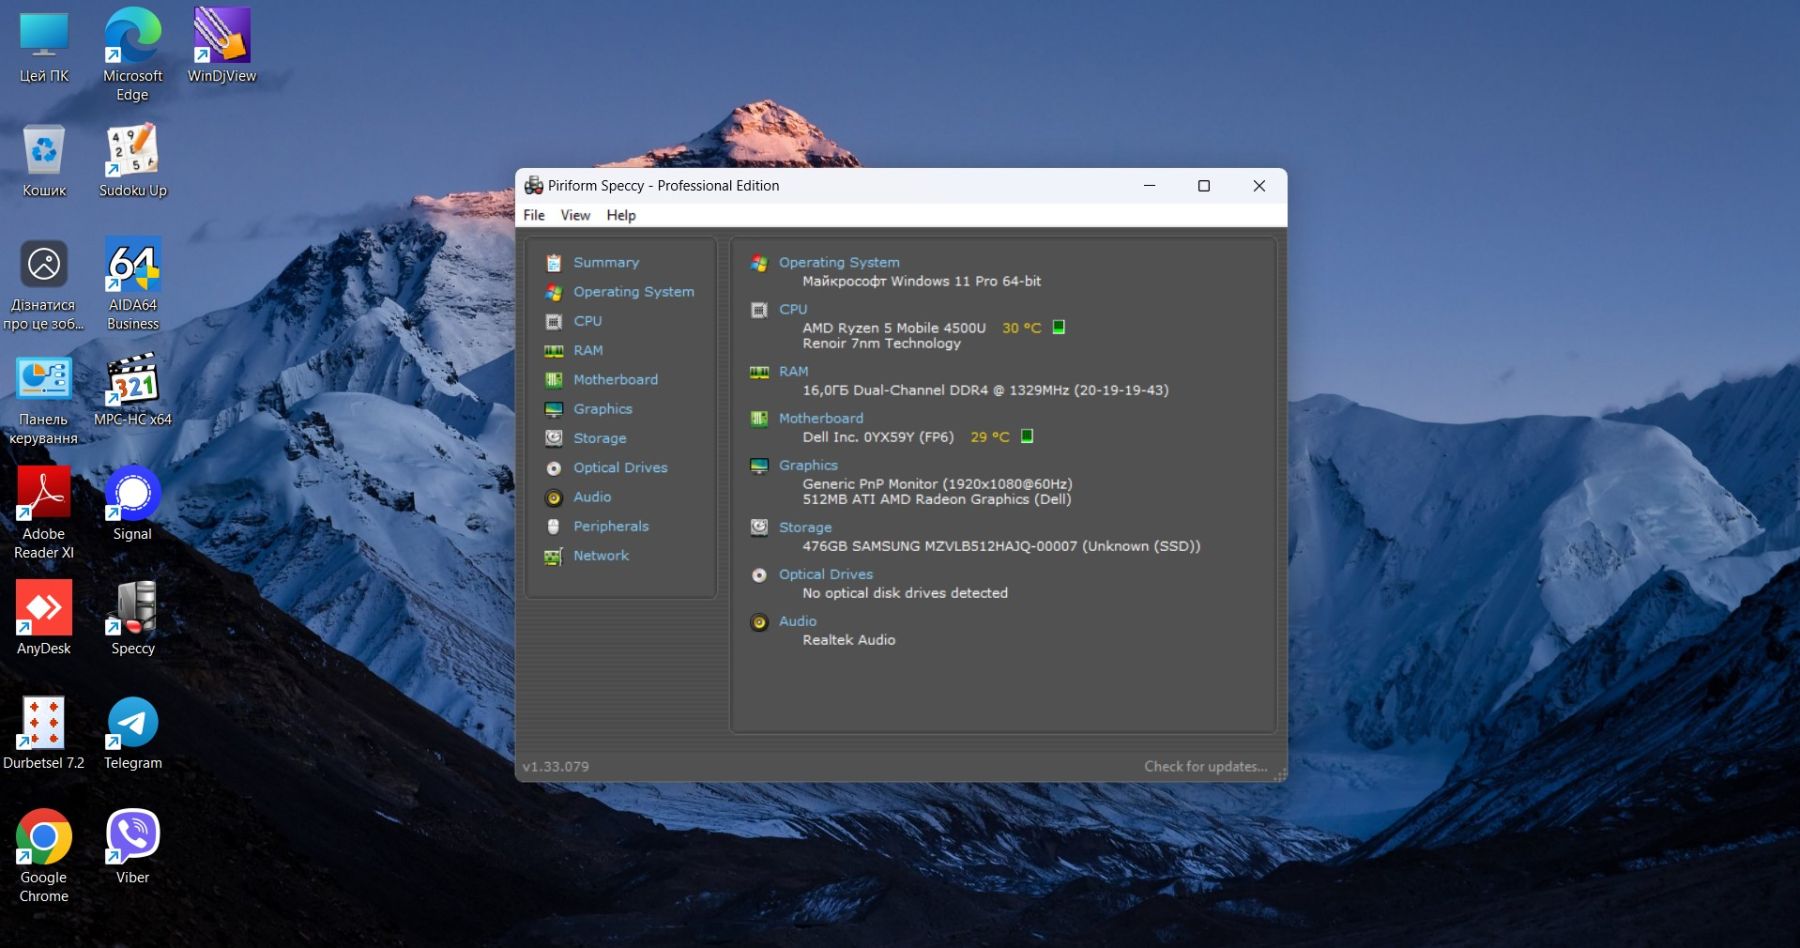Open the Кошик recycle bin icon

click(x=44, y=160)
